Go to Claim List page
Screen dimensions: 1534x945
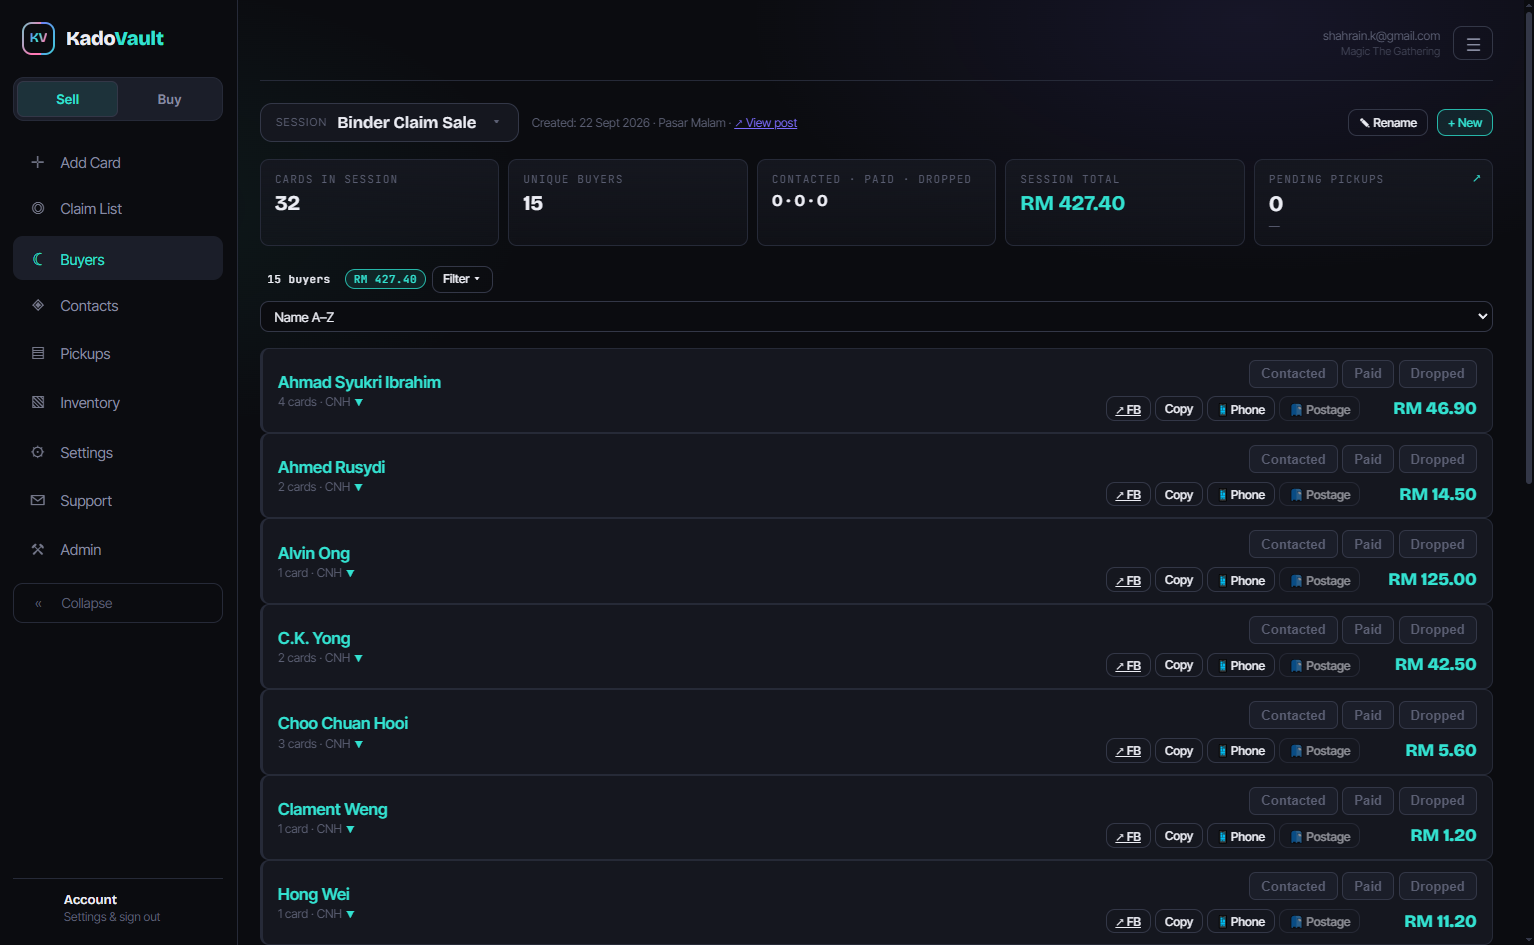(x=118, y=208)
